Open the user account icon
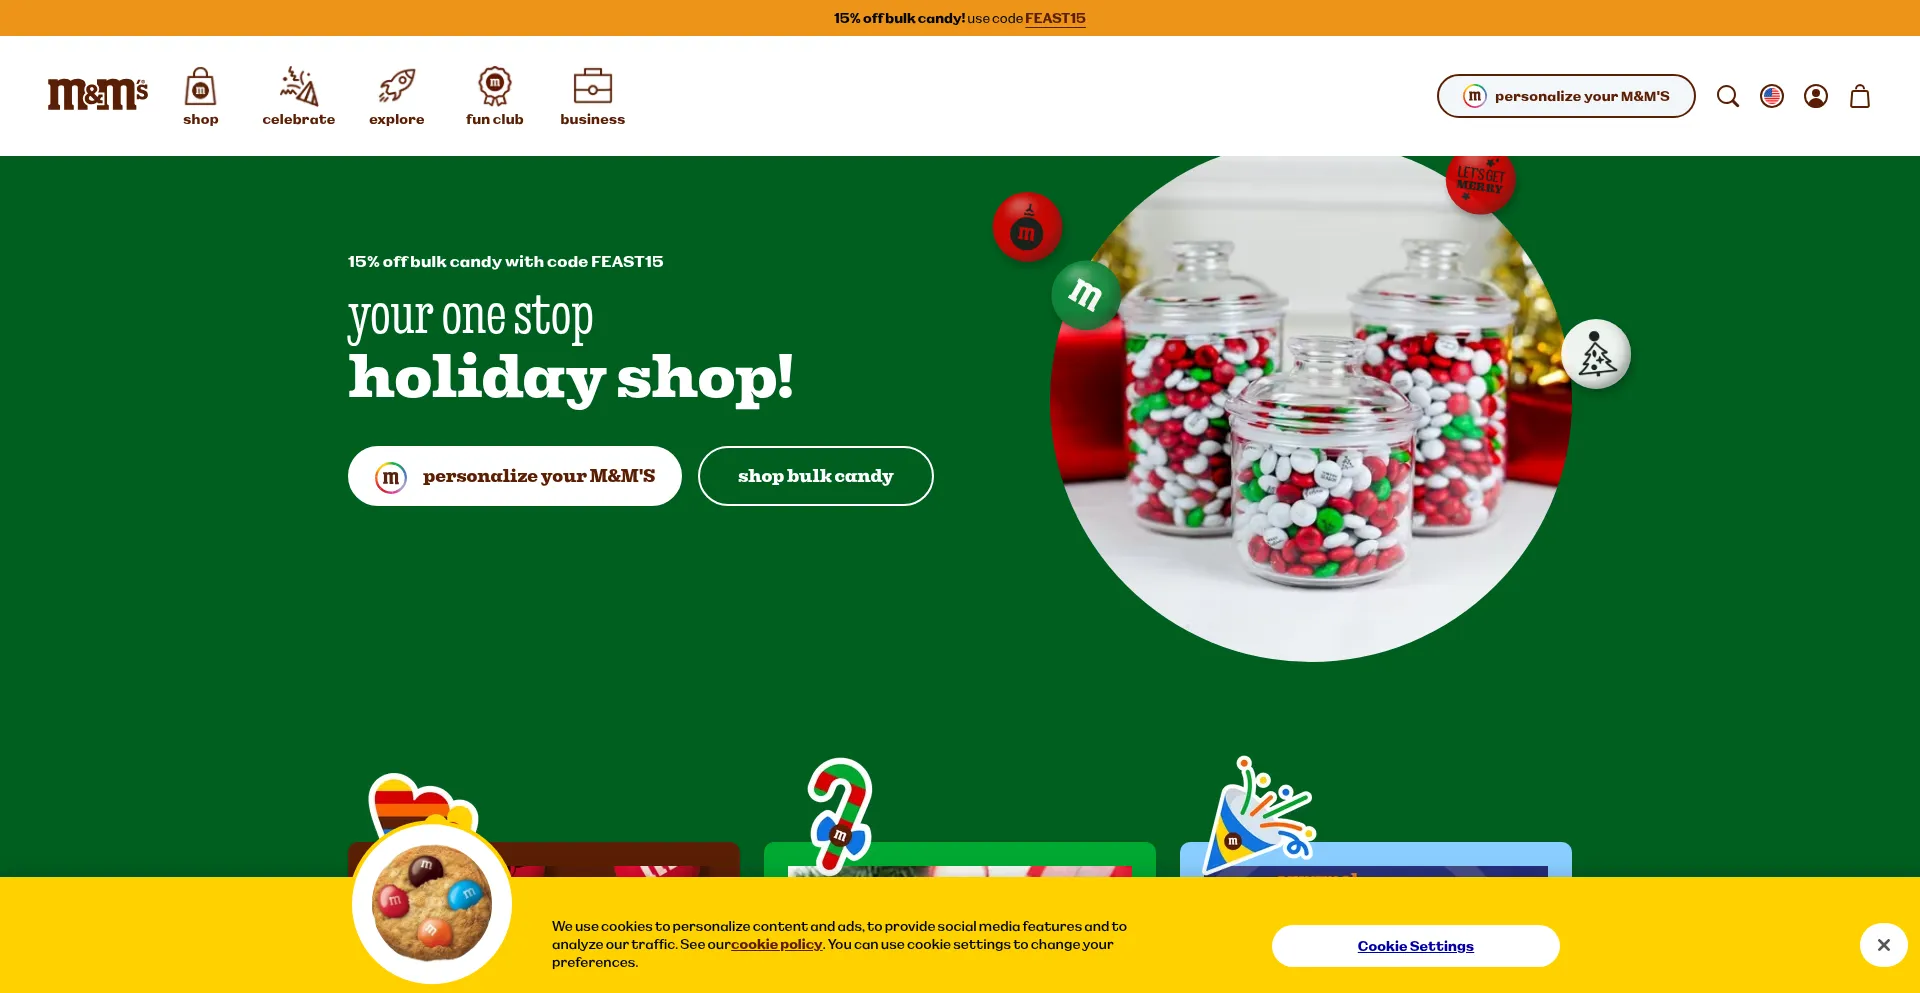The height and width of the screenshot is (993, 1920). (1815, 96)
